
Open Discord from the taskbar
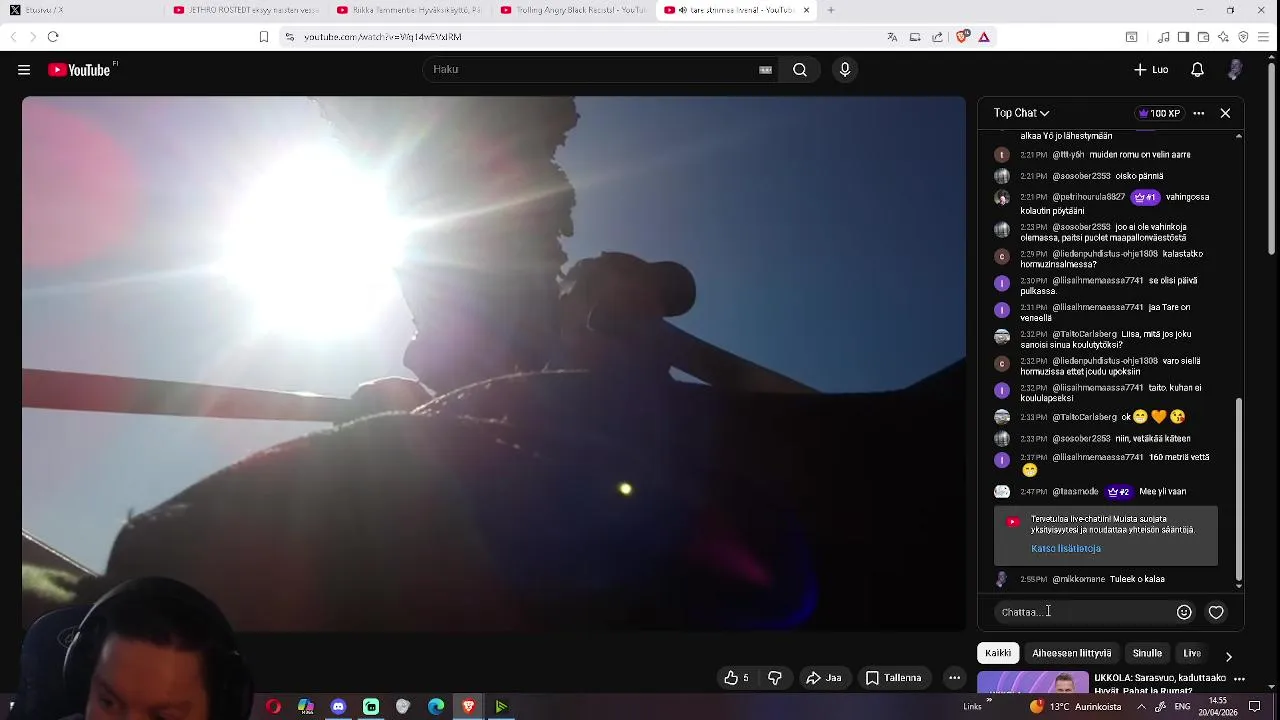tap(338, 707)
